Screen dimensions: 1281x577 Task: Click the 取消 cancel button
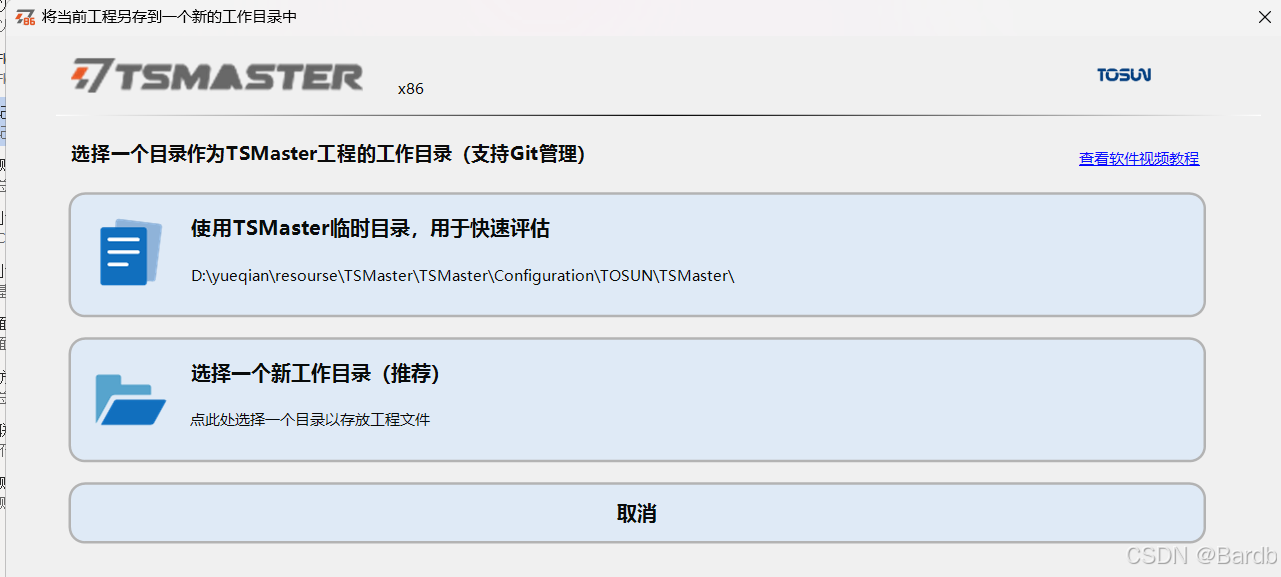point(637,513)
